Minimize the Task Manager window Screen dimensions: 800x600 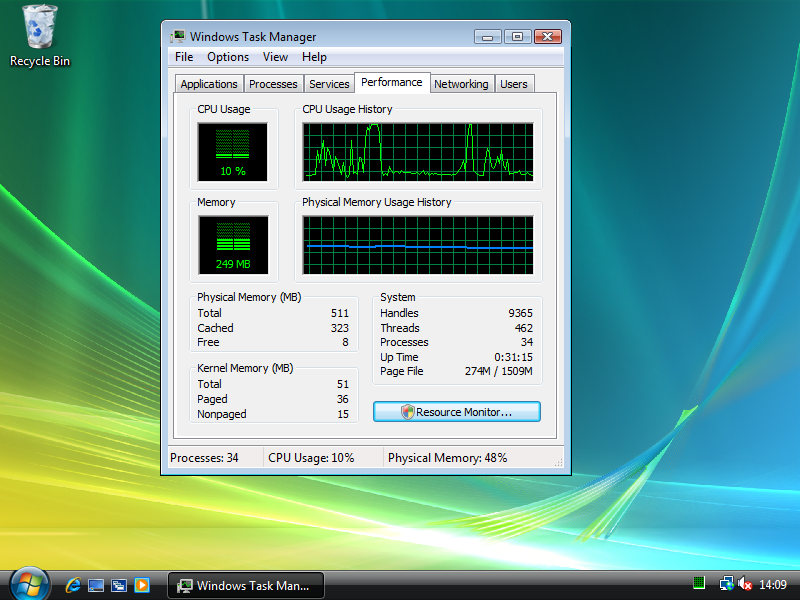coord(488,37)
